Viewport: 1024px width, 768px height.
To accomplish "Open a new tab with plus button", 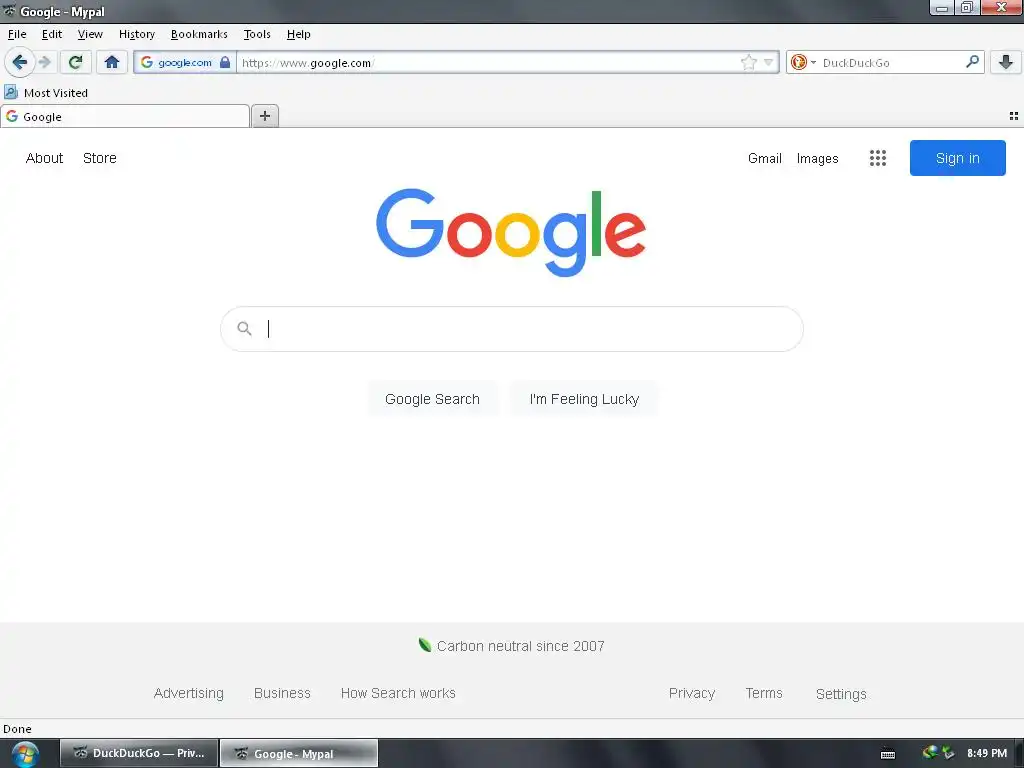I will 264,116.
